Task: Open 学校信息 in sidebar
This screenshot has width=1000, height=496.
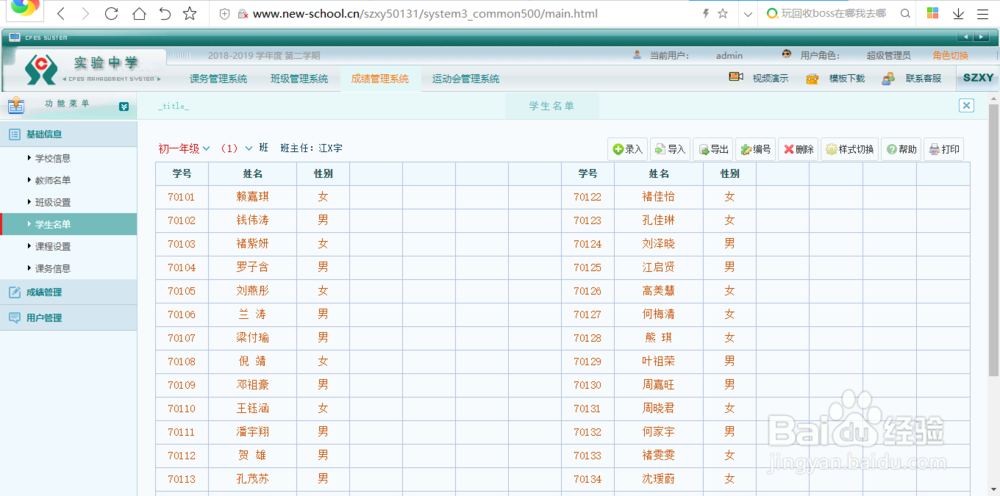Action: coord(53,158)
